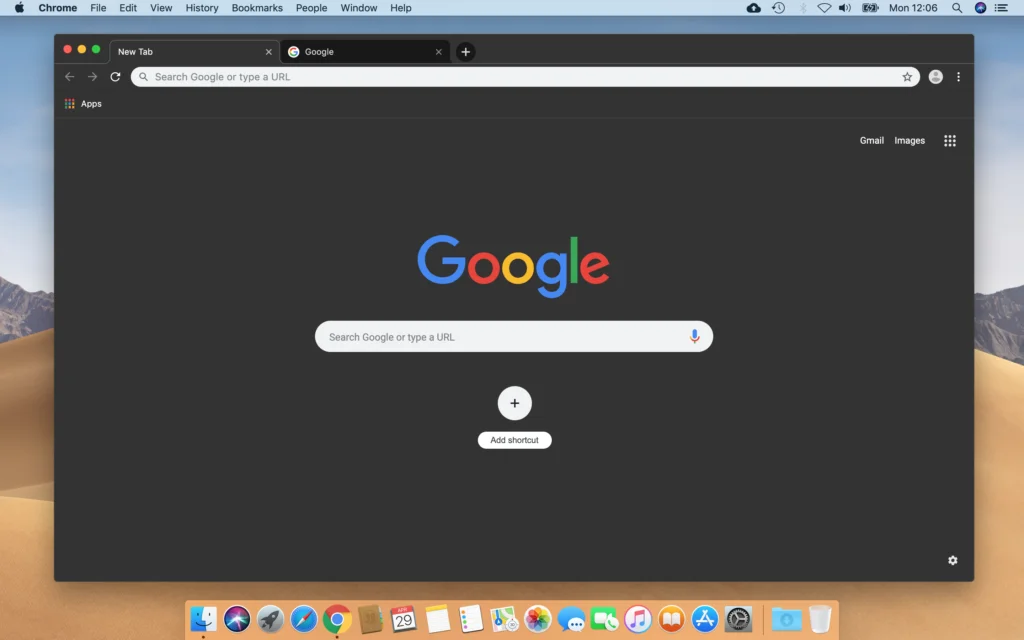Screen dimensions: 1024x640
Task: Open Photos from the Dock
Action: (x=537, y=618)
